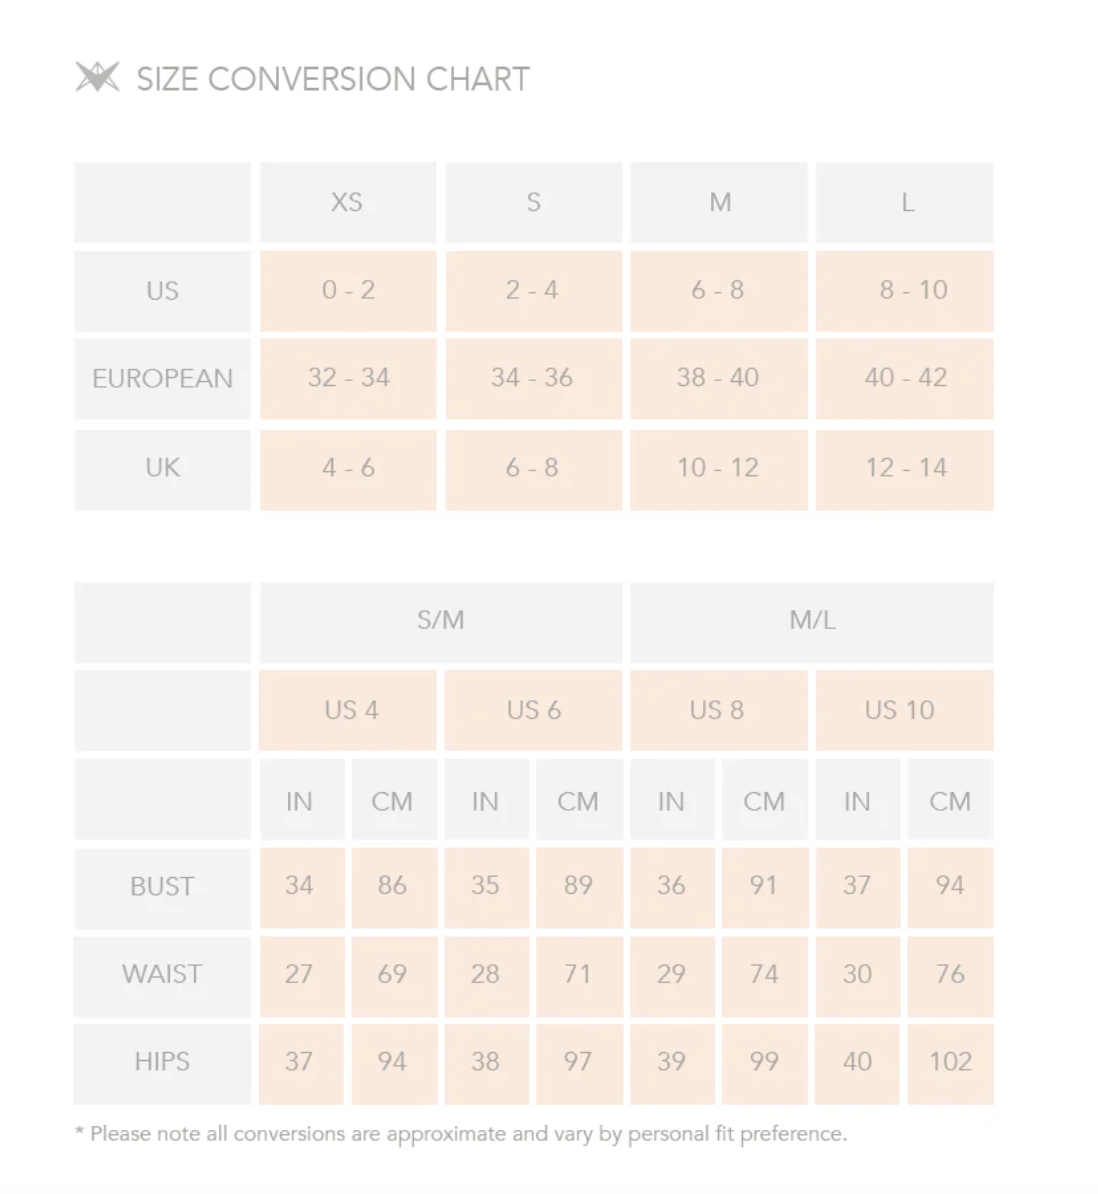The height and width of the screenshot is (1194, 1098).
Task: Click the UK 12 - 14 cell
Action: point(905,468)
